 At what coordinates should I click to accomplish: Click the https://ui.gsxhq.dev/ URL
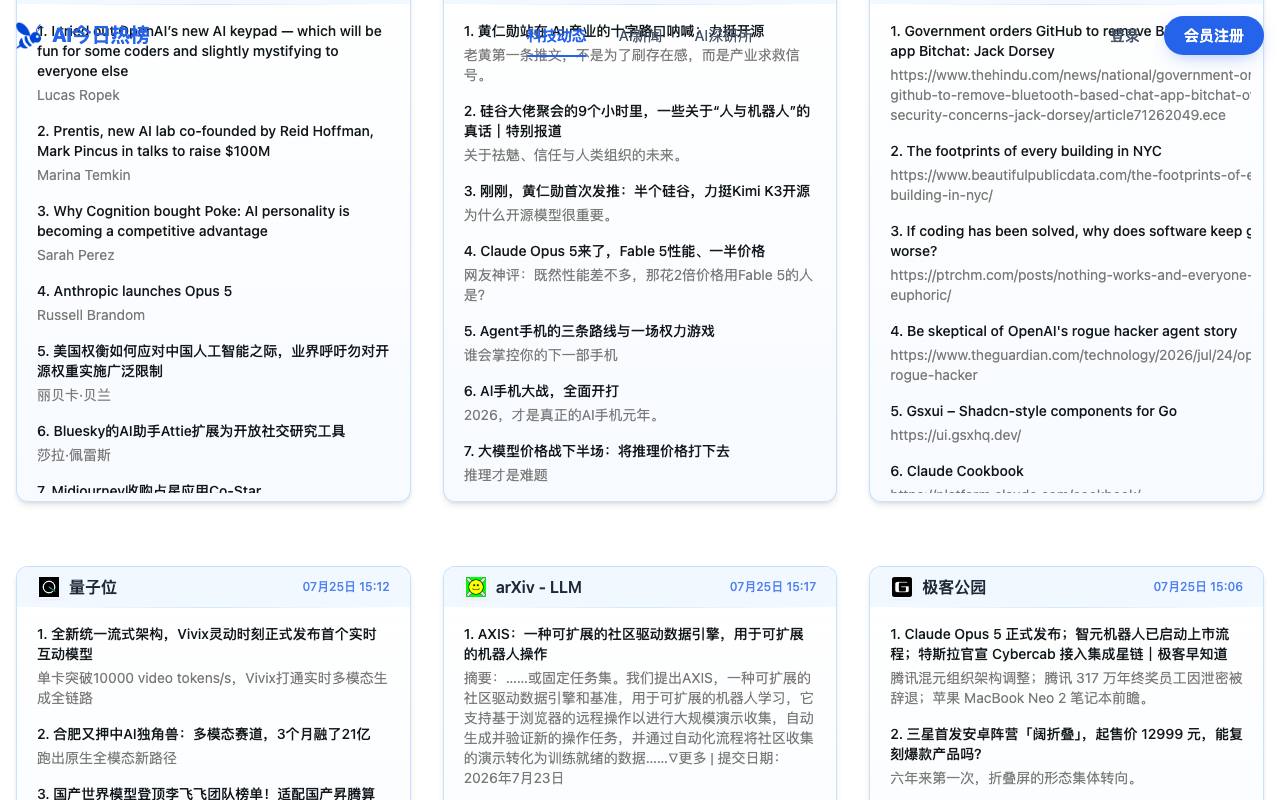[x=956, y=435]
